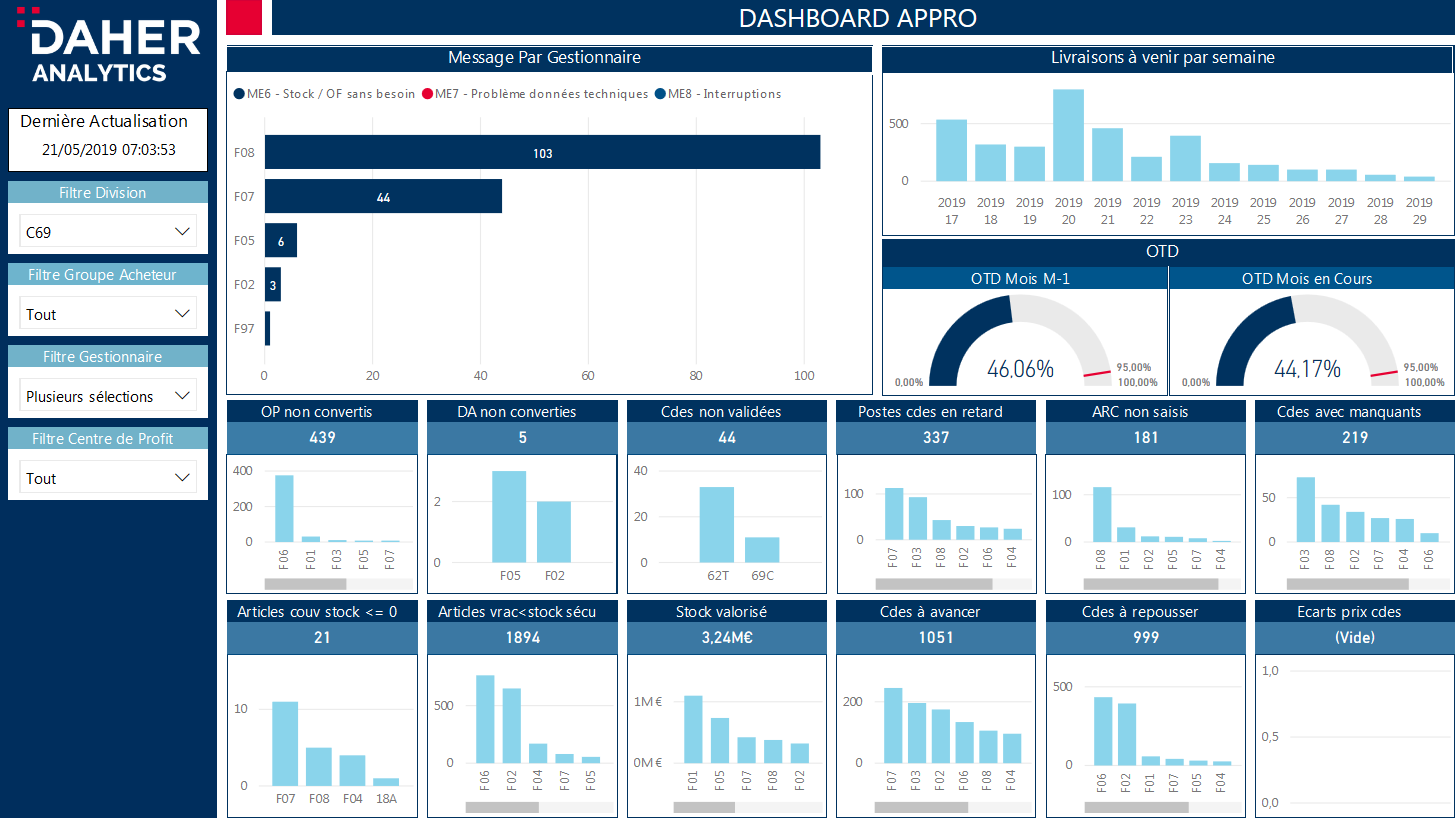Screen dimensions: 1455x818
Task: Click the 2019 week 20 deliveries bar
Action: point(1068,135)
